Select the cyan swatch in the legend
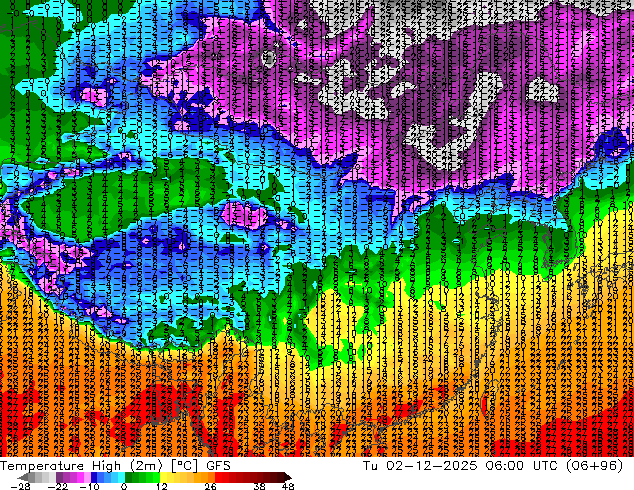The width and height of the screenshot is (634, 490). [x=121, y=477]
